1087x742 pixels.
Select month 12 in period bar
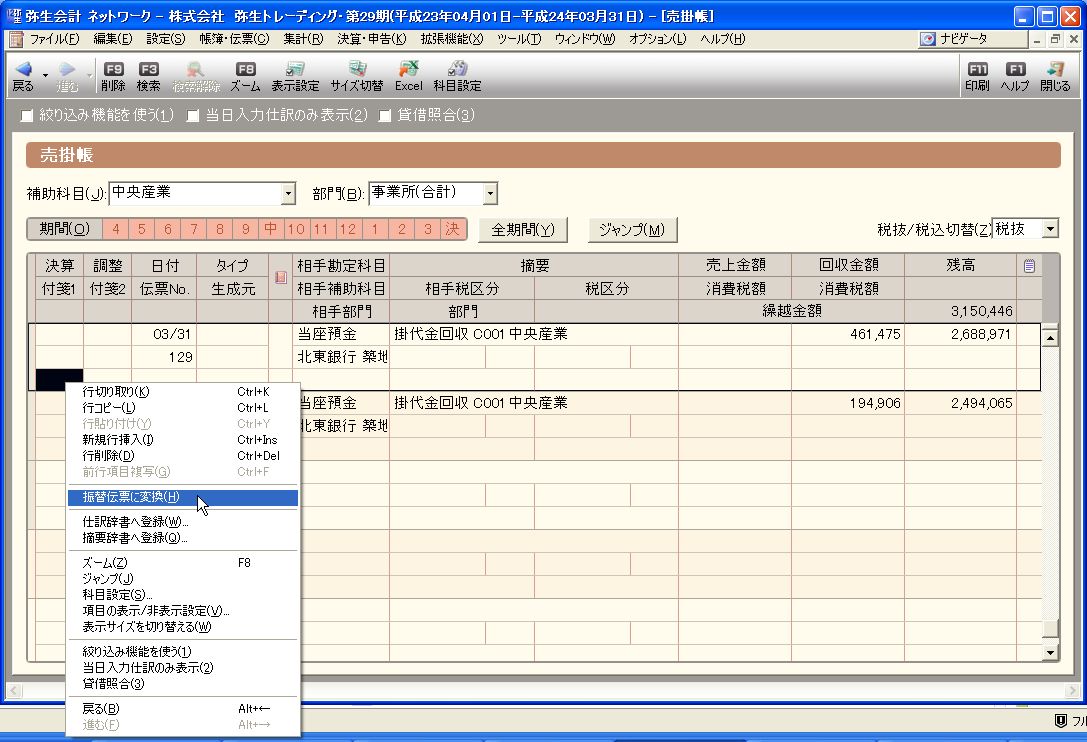point(349,229)
